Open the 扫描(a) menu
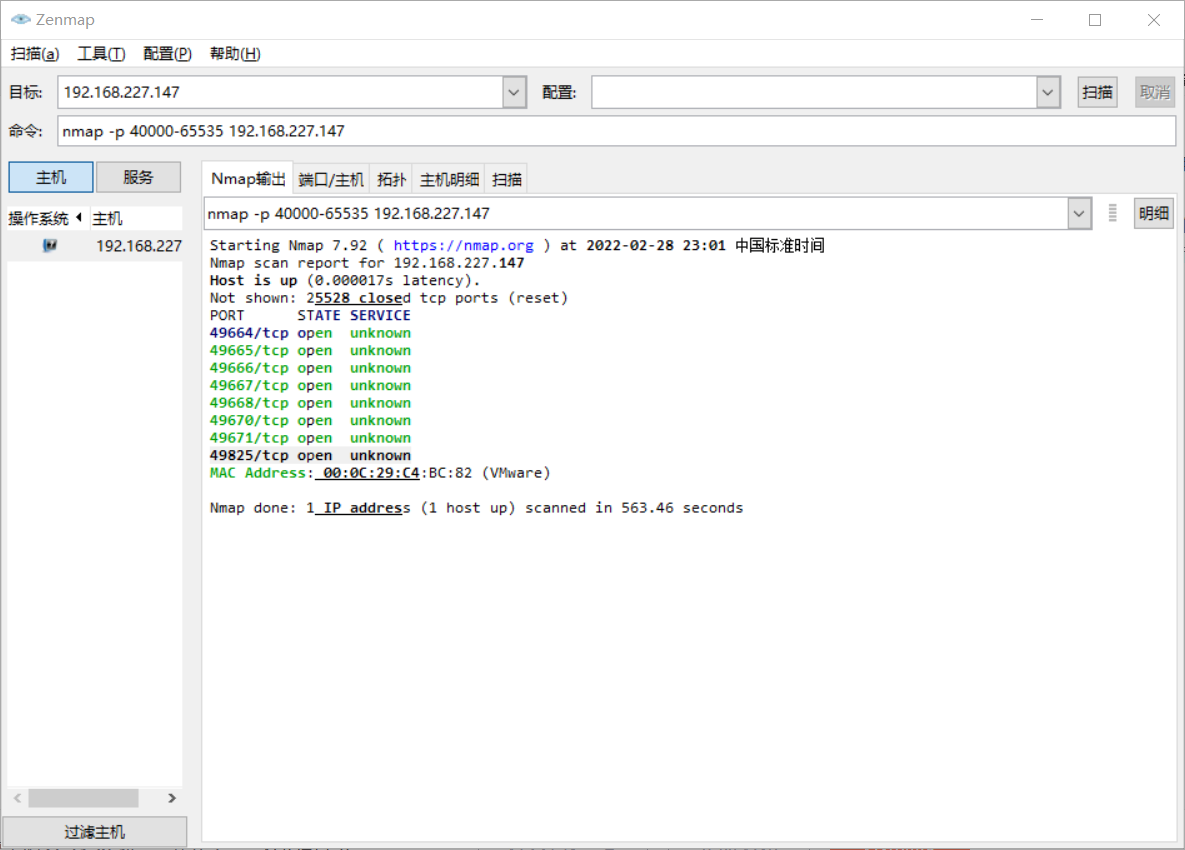Image resolution: width=1185 pixels, height=850 pixels. pyautogui.click(x=34, y=53)
